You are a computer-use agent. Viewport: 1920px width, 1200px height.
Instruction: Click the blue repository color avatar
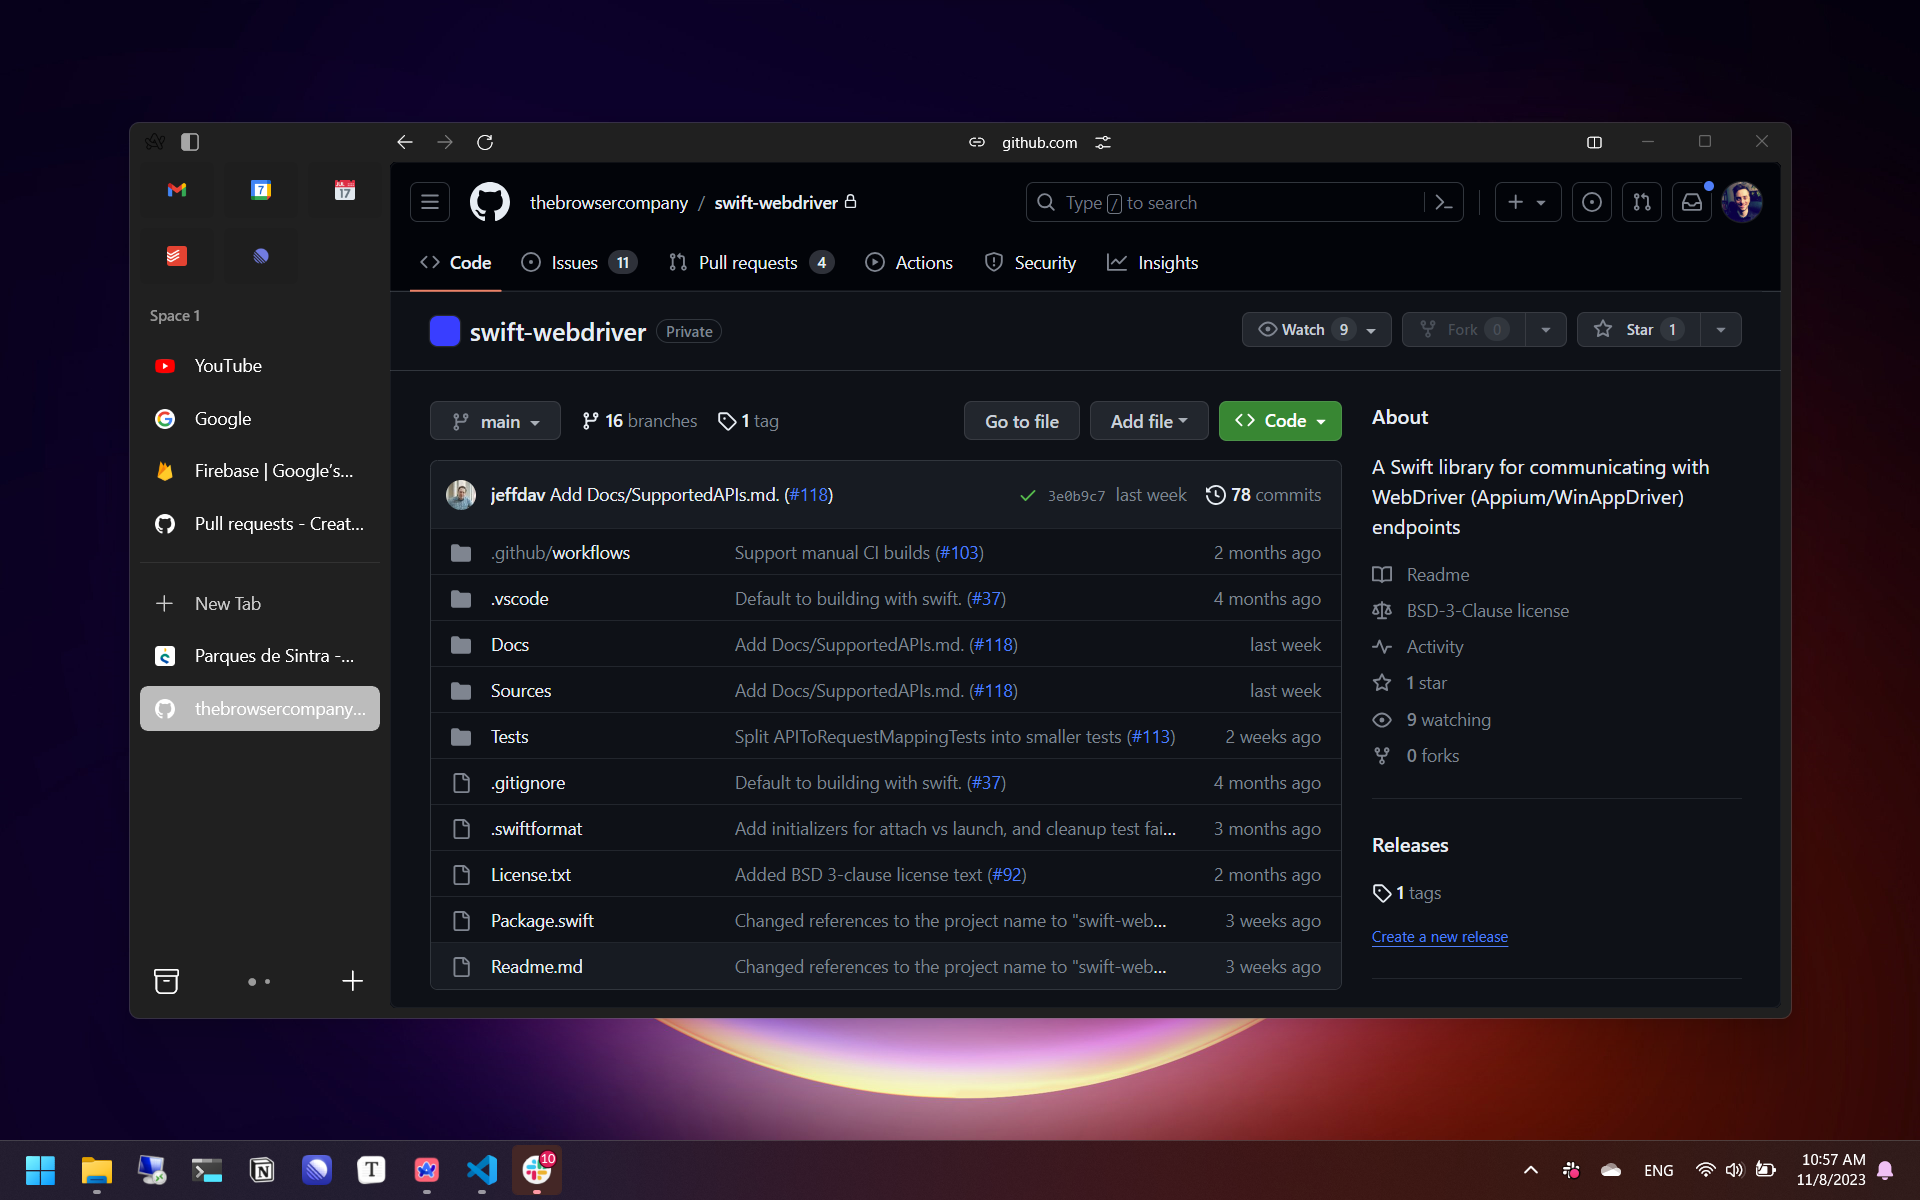click(444, 331)
